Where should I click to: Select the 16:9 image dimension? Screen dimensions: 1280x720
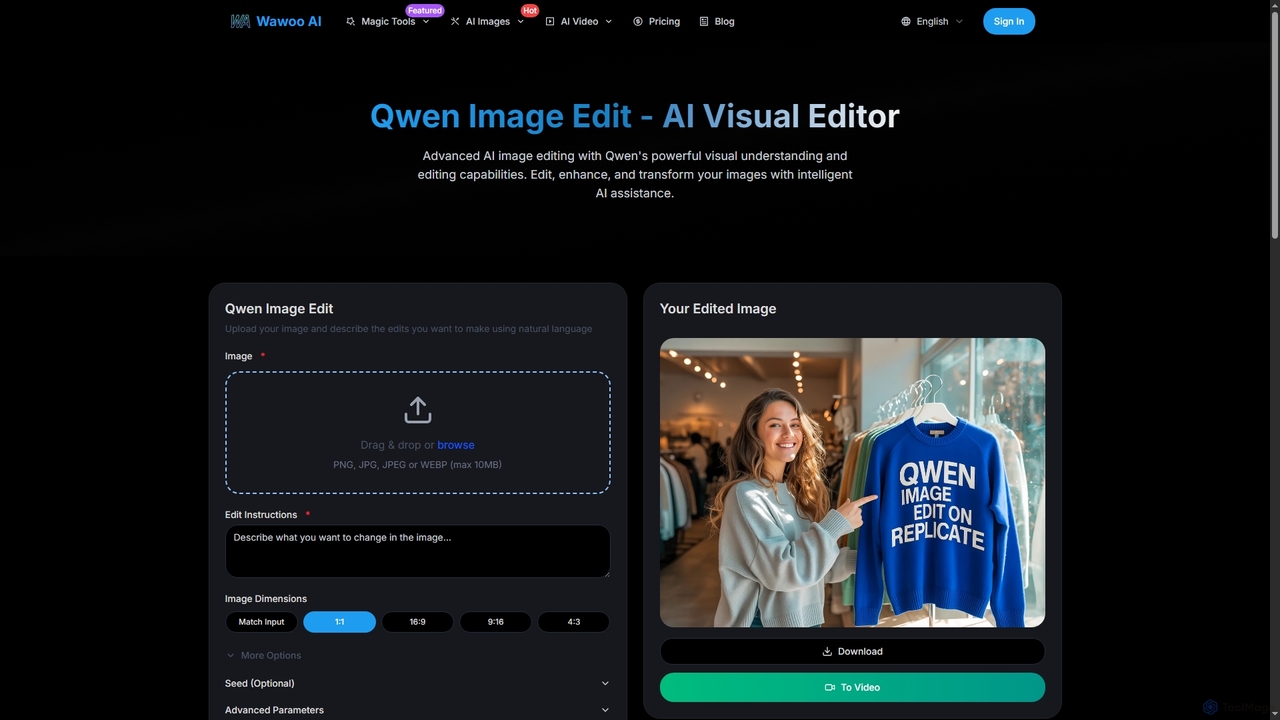point(417,622)
